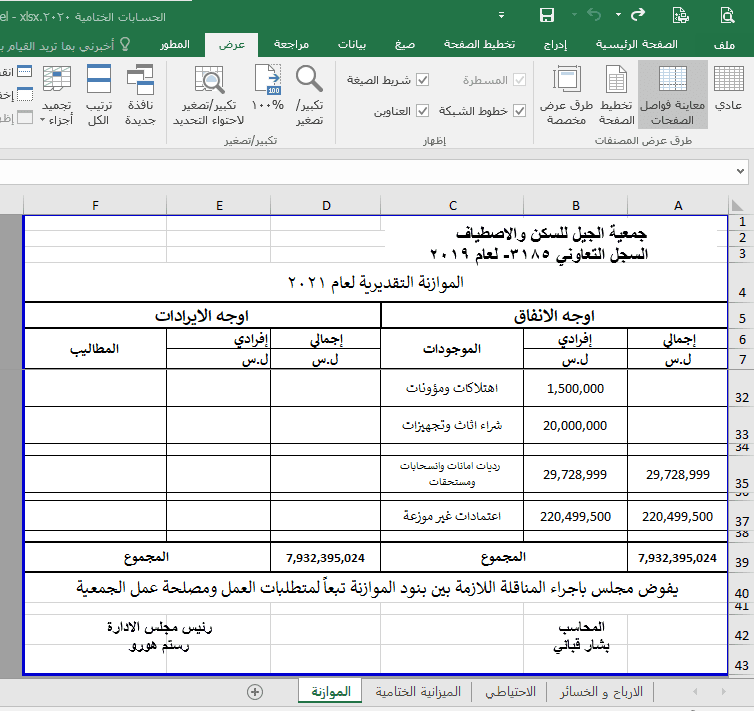The image size is (754, 711).
Task: Click المحاسب signature cell
Action: pyautogui.click(x=581, y=626)
